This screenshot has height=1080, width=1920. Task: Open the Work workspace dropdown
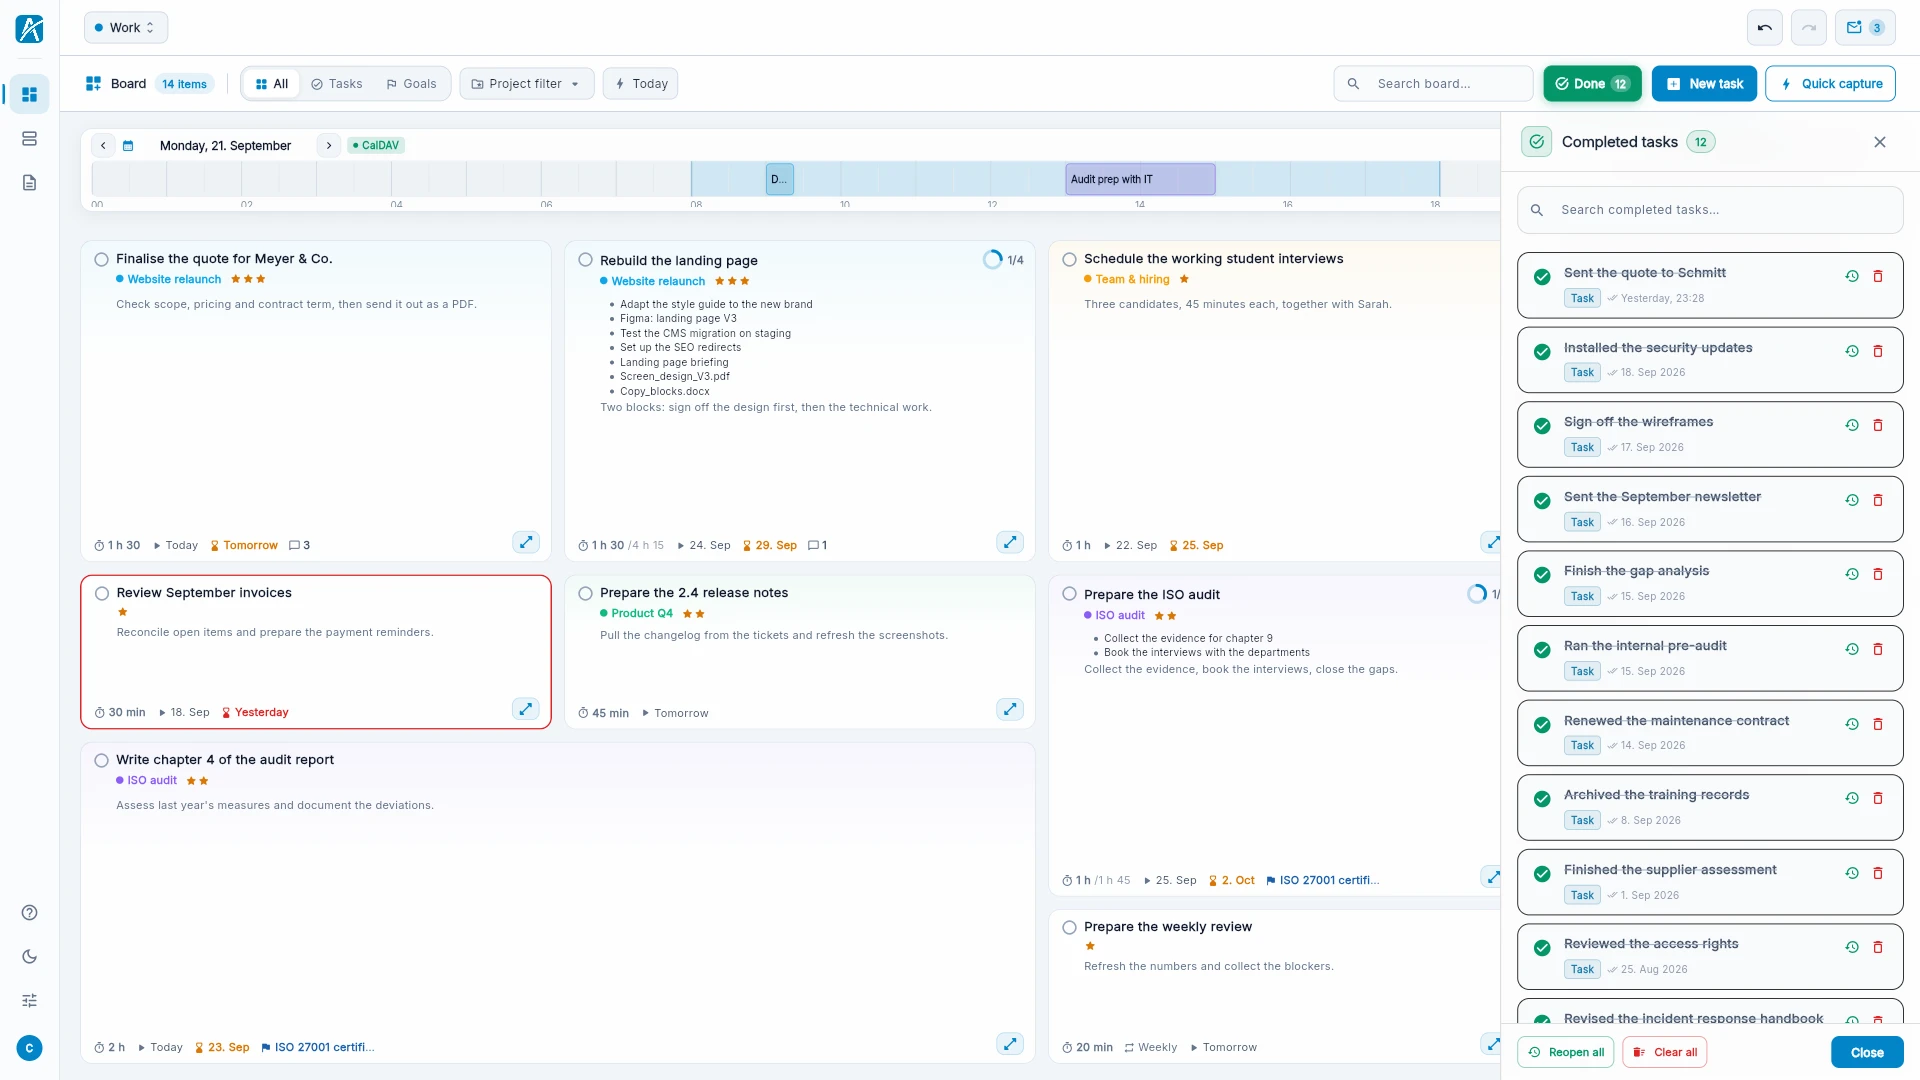pyautogui.click(x=126, y=28)
